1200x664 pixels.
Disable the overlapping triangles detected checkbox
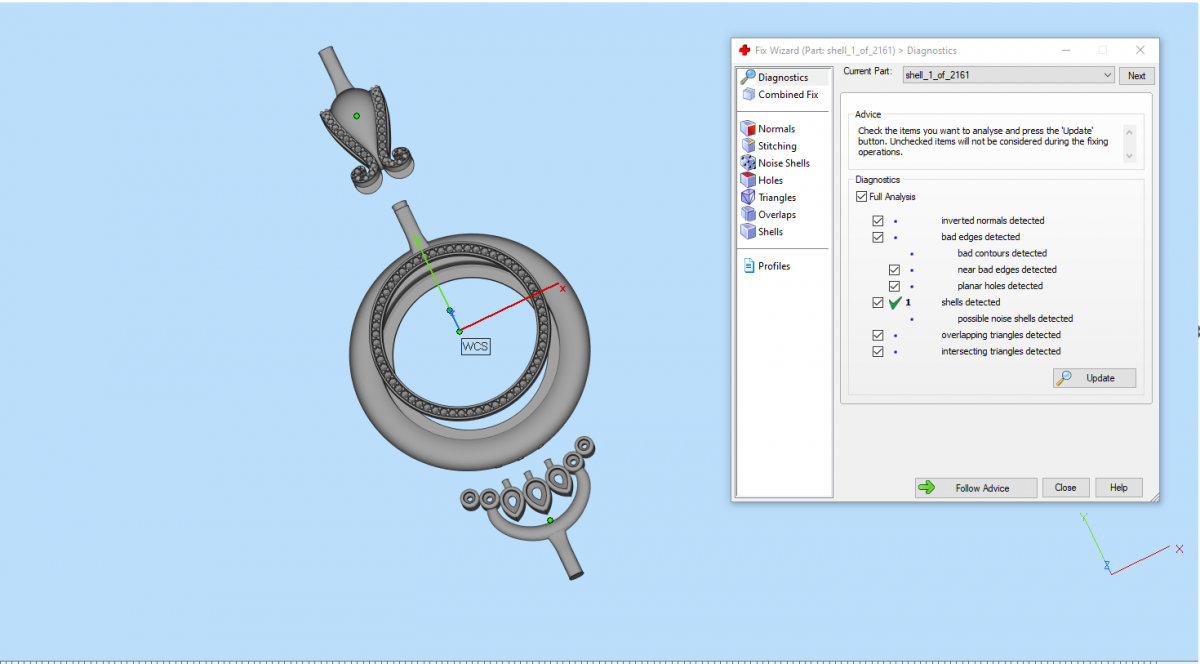click(878, 335)
